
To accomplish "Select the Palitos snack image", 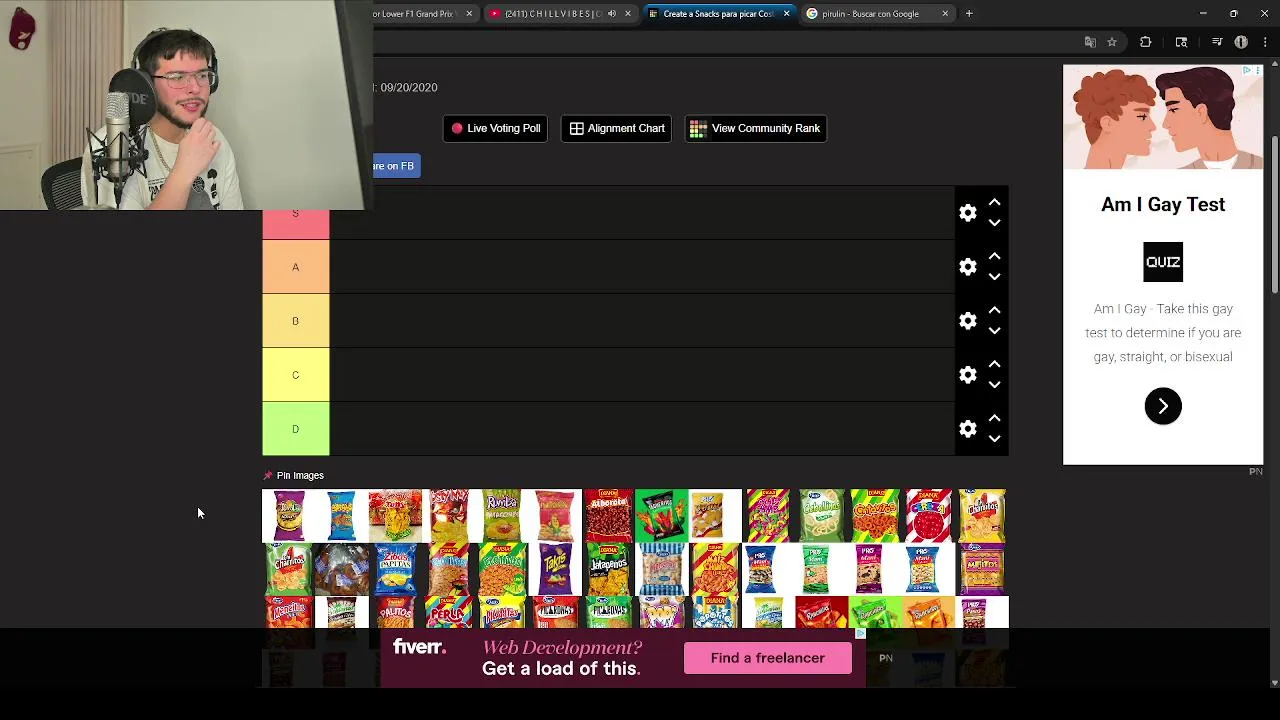I will 395,612.
